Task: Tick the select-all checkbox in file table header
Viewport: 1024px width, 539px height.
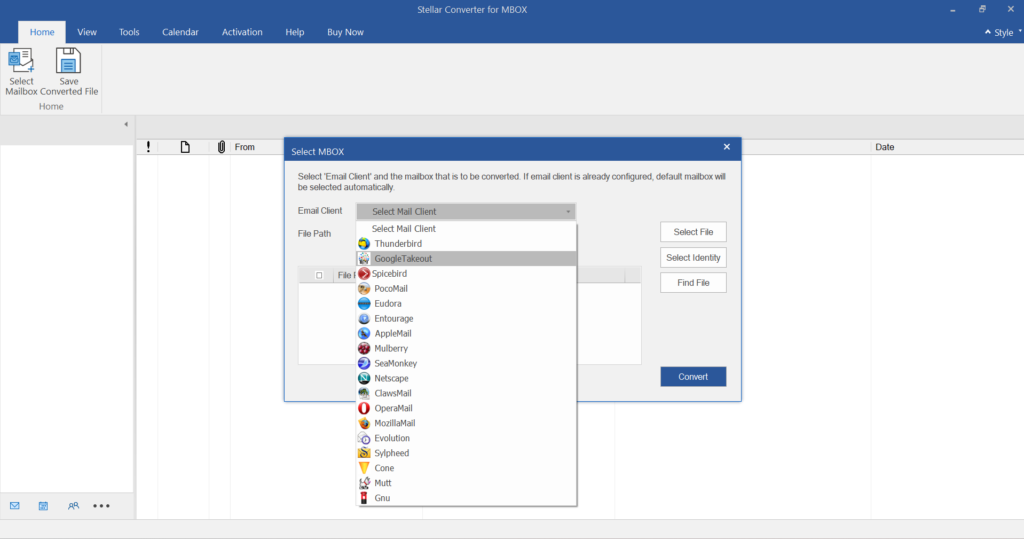Action: click(x=319, y=275)
